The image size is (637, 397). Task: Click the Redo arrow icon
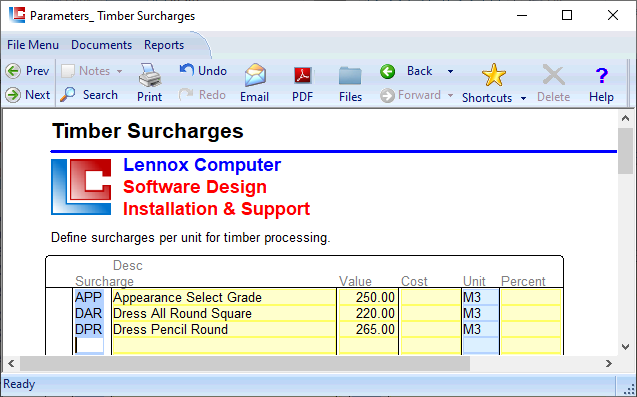pyautogui.click(x=186, y=95)
